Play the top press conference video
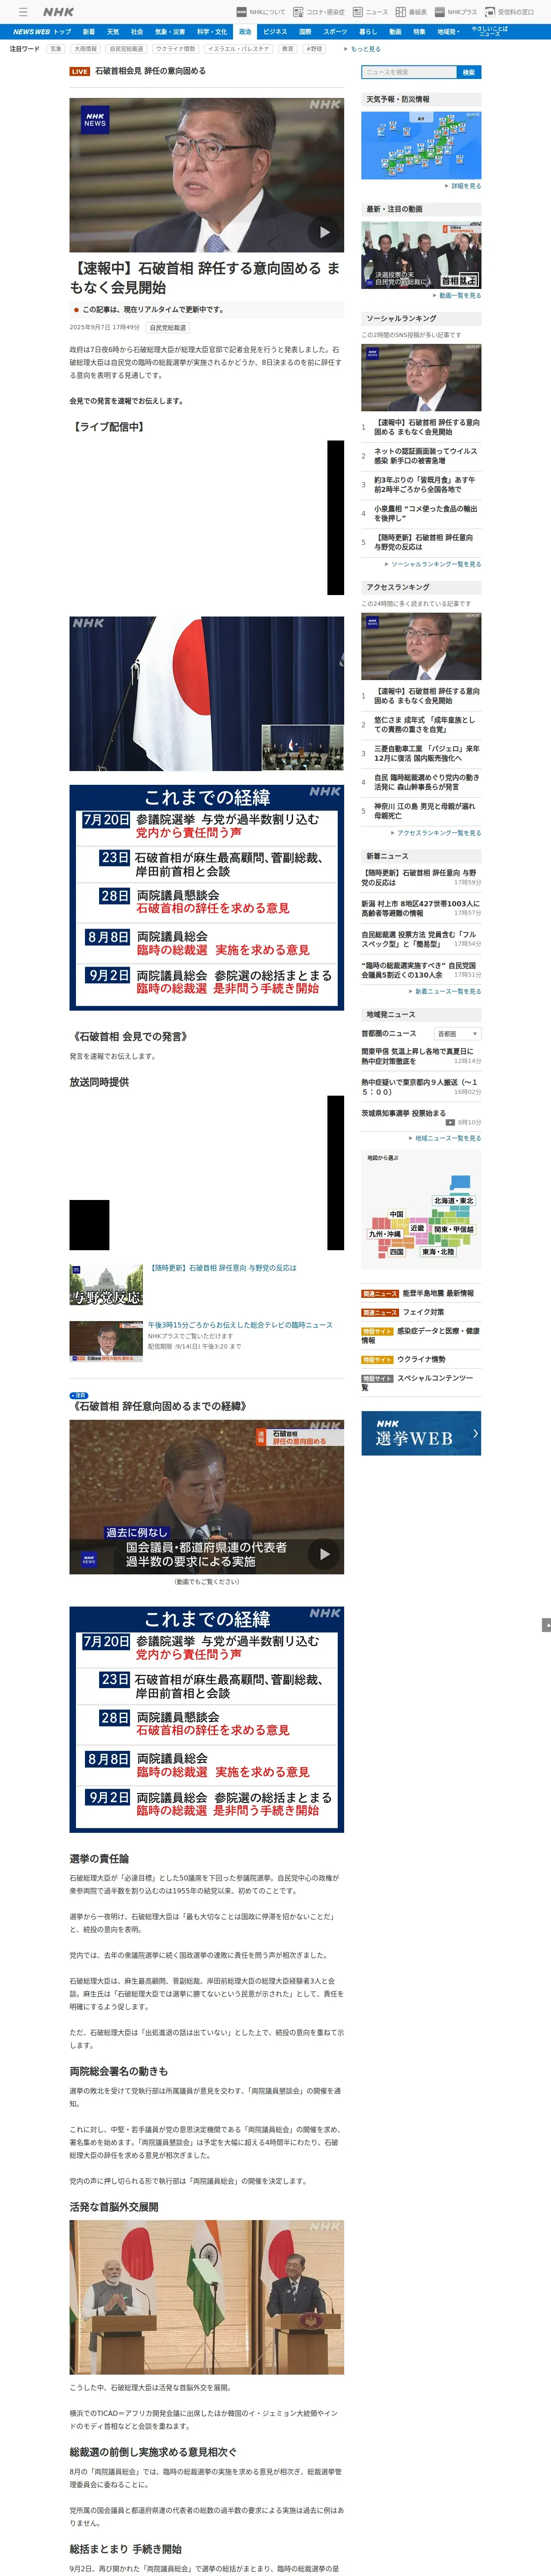Screen dimensions: 551x2576 (323, 232)
